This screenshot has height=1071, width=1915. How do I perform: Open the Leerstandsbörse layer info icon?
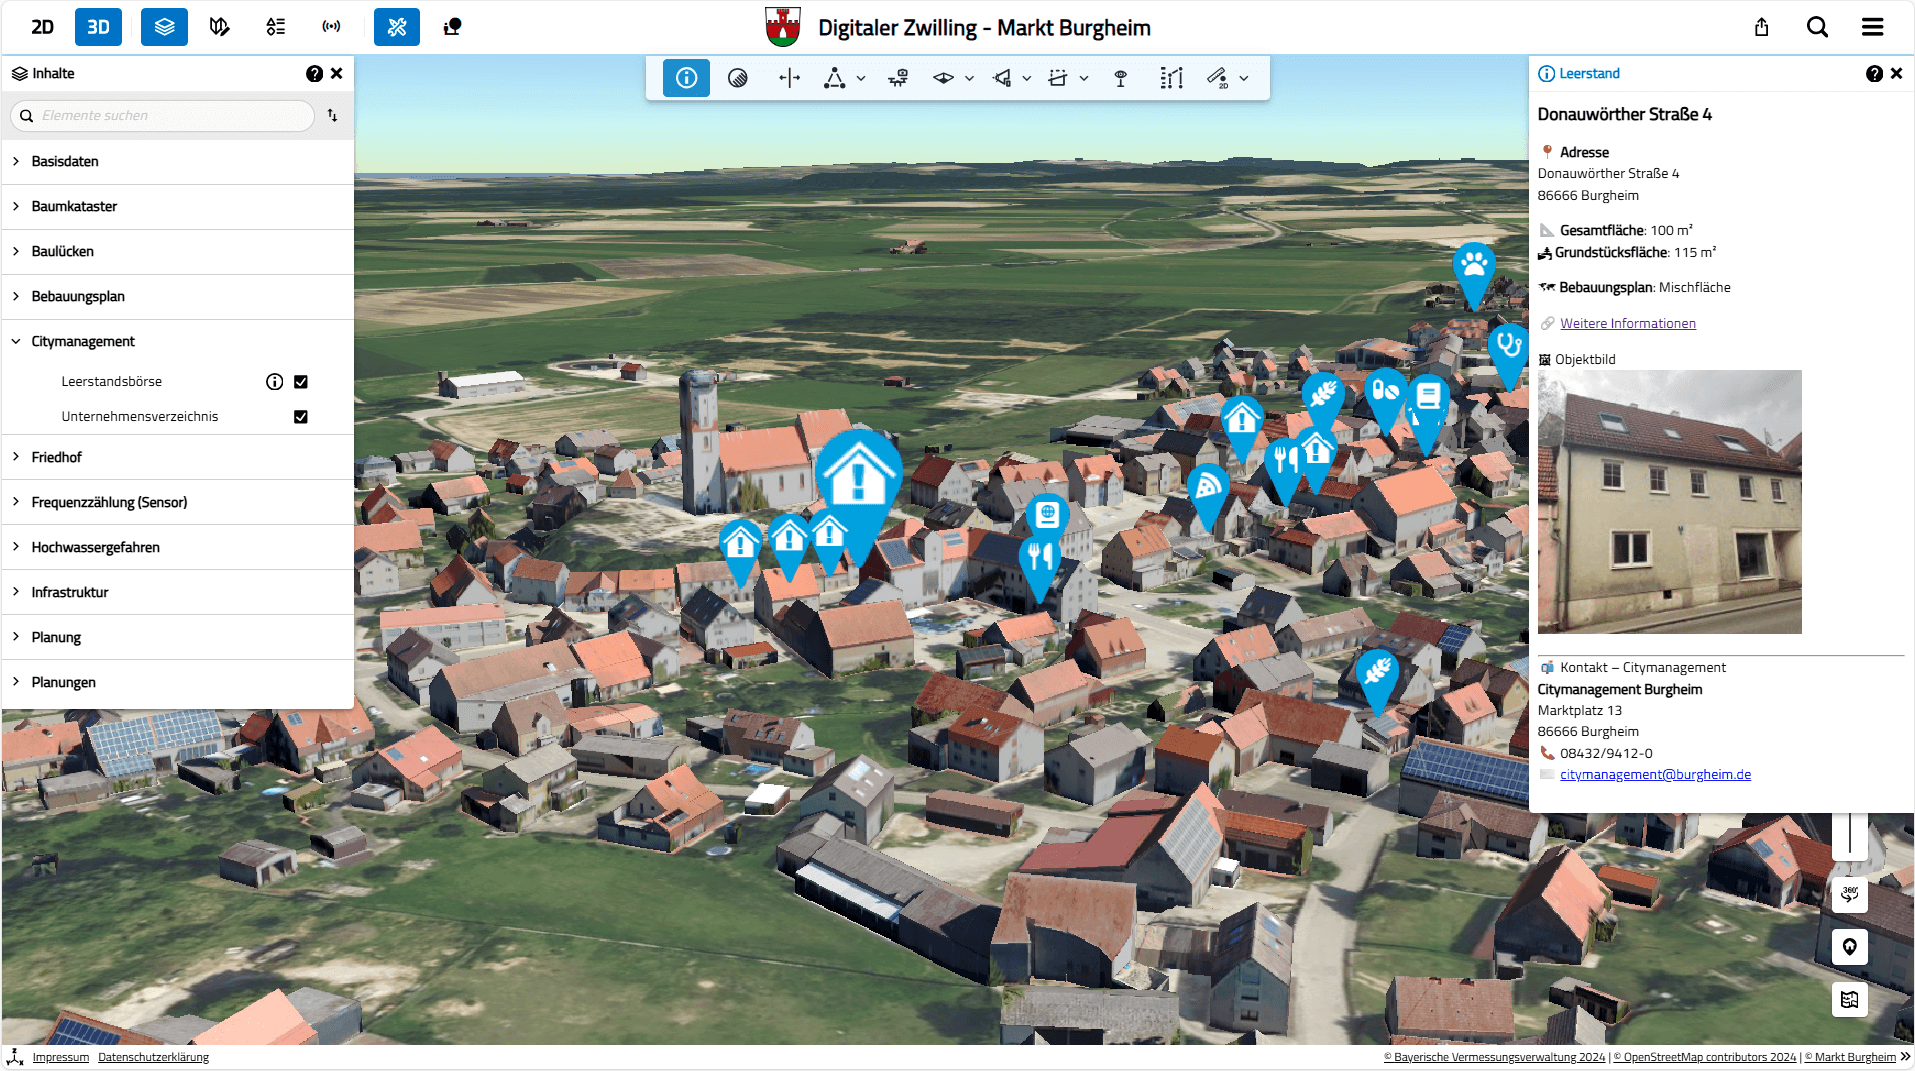tap(274, 382)
